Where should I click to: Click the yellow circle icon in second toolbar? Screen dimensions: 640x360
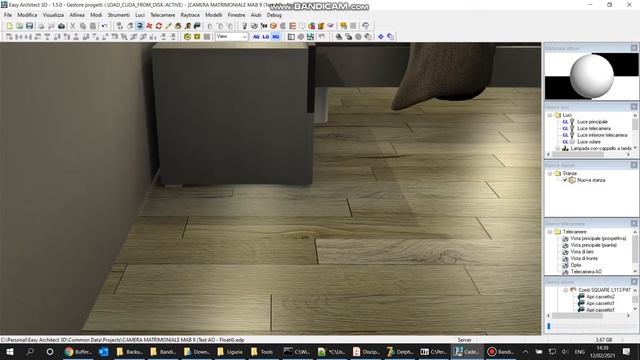187,37
